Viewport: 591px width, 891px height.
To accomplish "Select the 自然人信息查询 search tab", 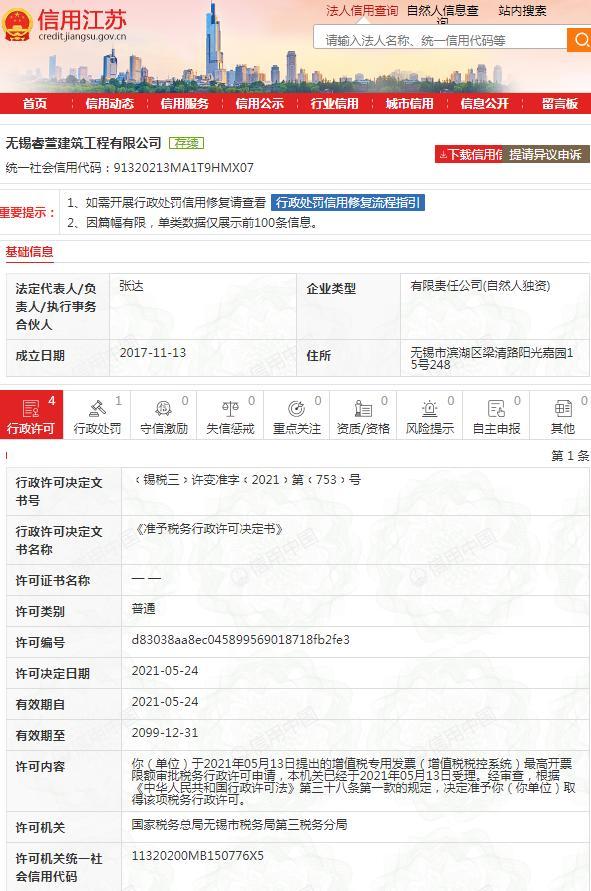I will (443, 14).
